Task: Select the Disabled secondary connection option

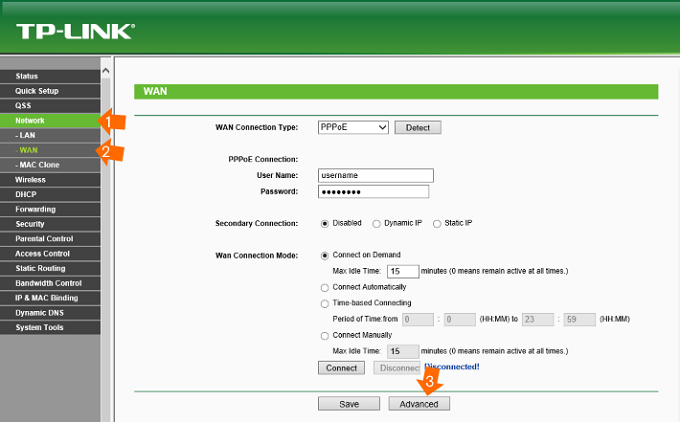Action: [325, 223]
